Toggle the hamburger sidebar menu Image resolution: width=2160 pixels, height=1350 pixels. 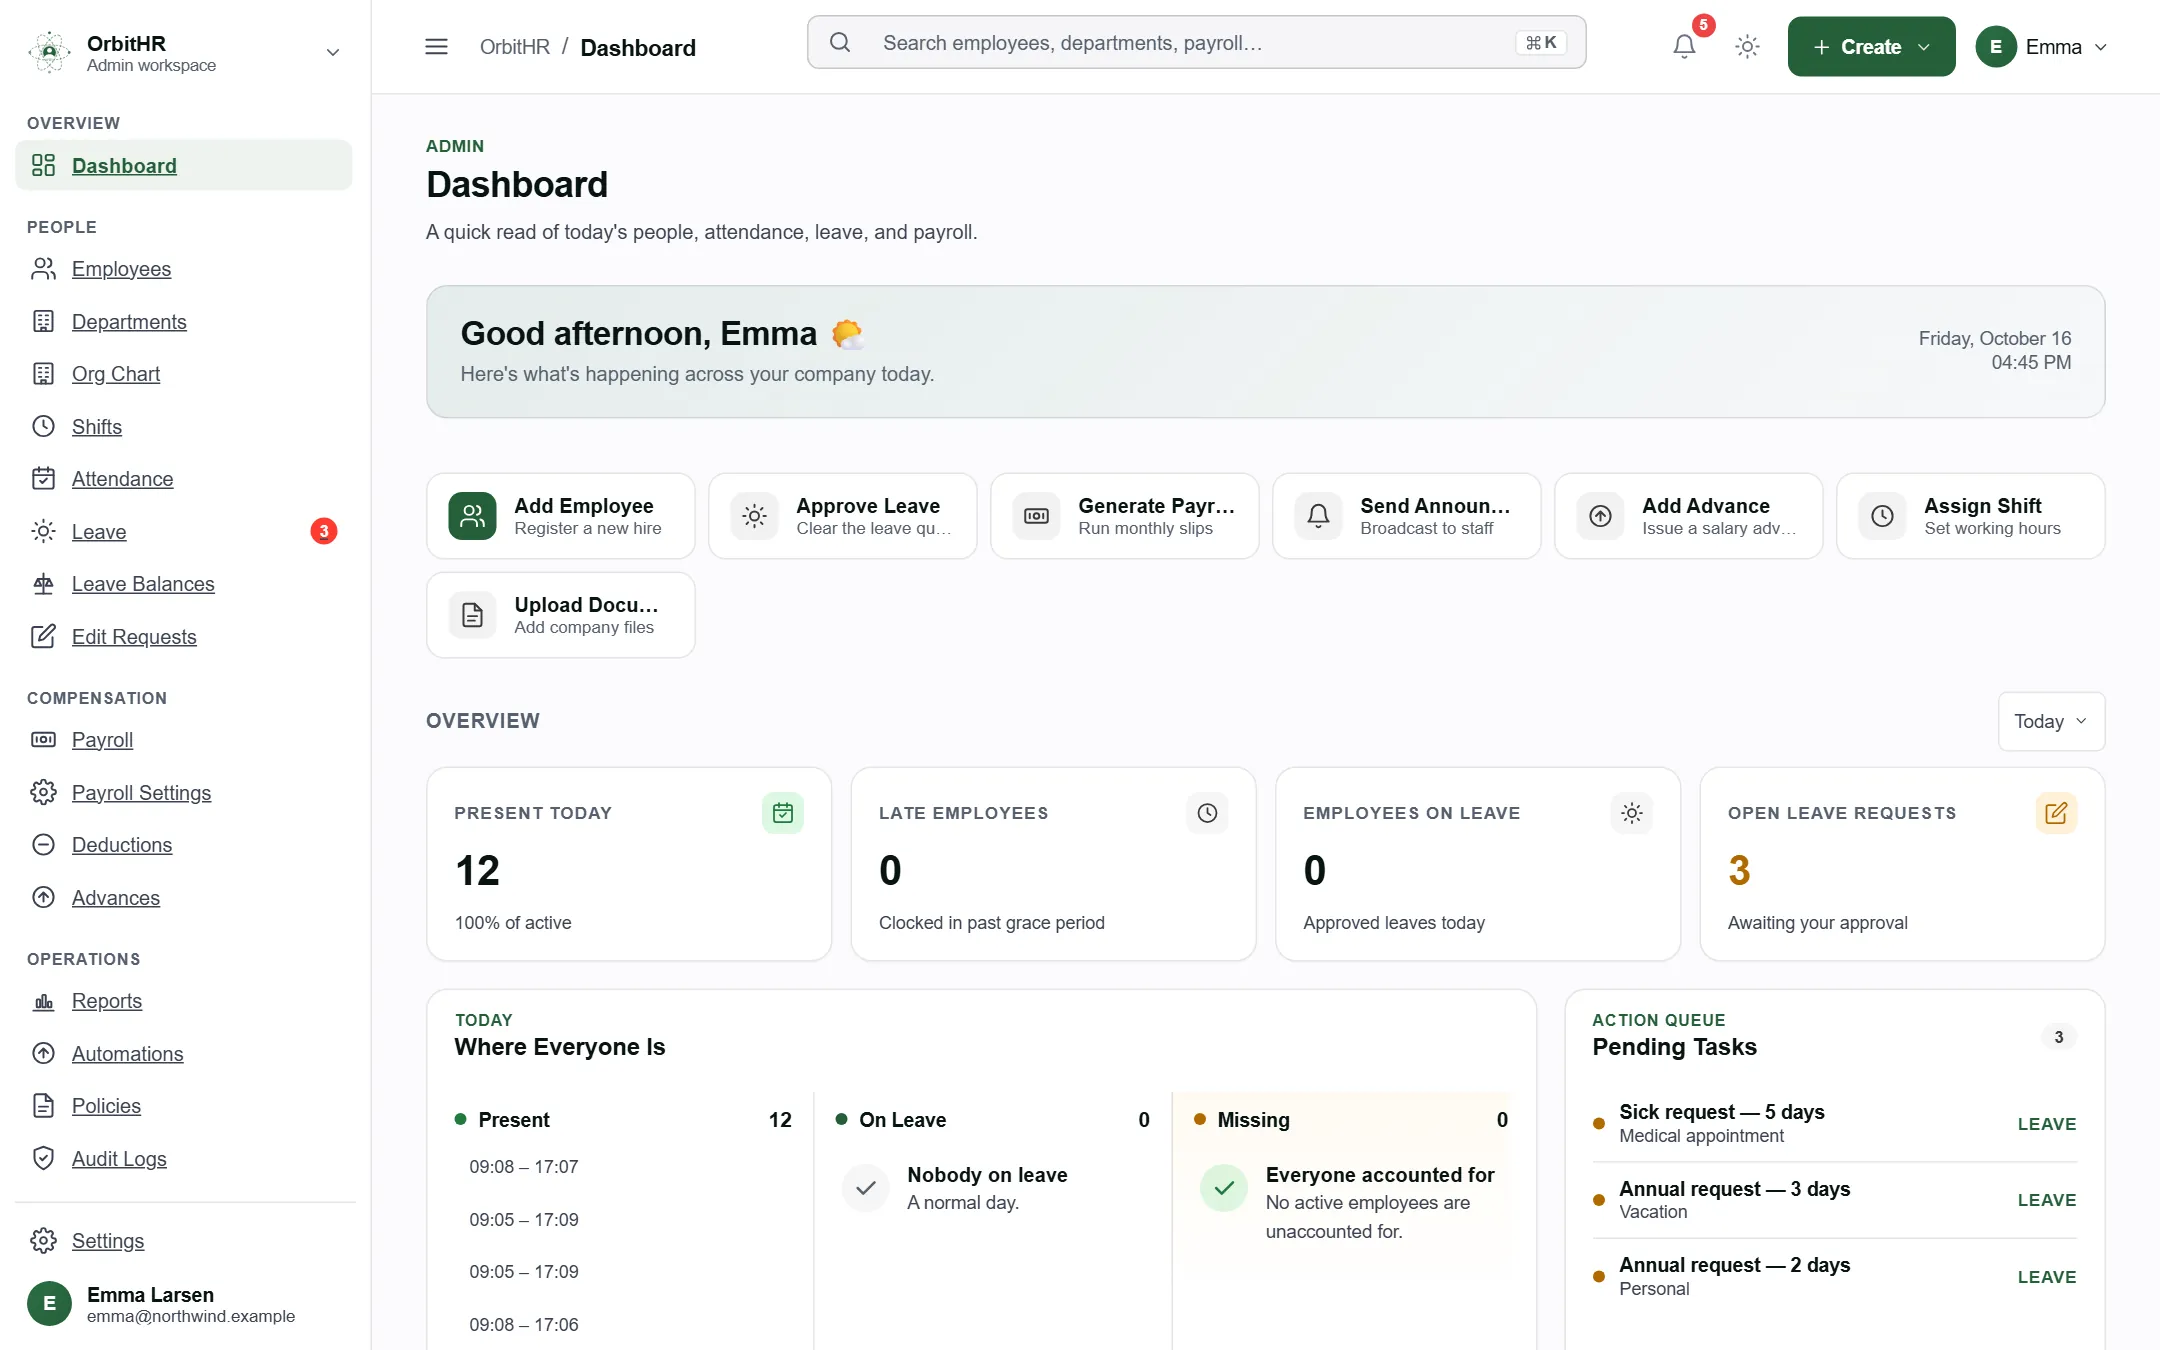pyautogui.click(x=436, y=46)
